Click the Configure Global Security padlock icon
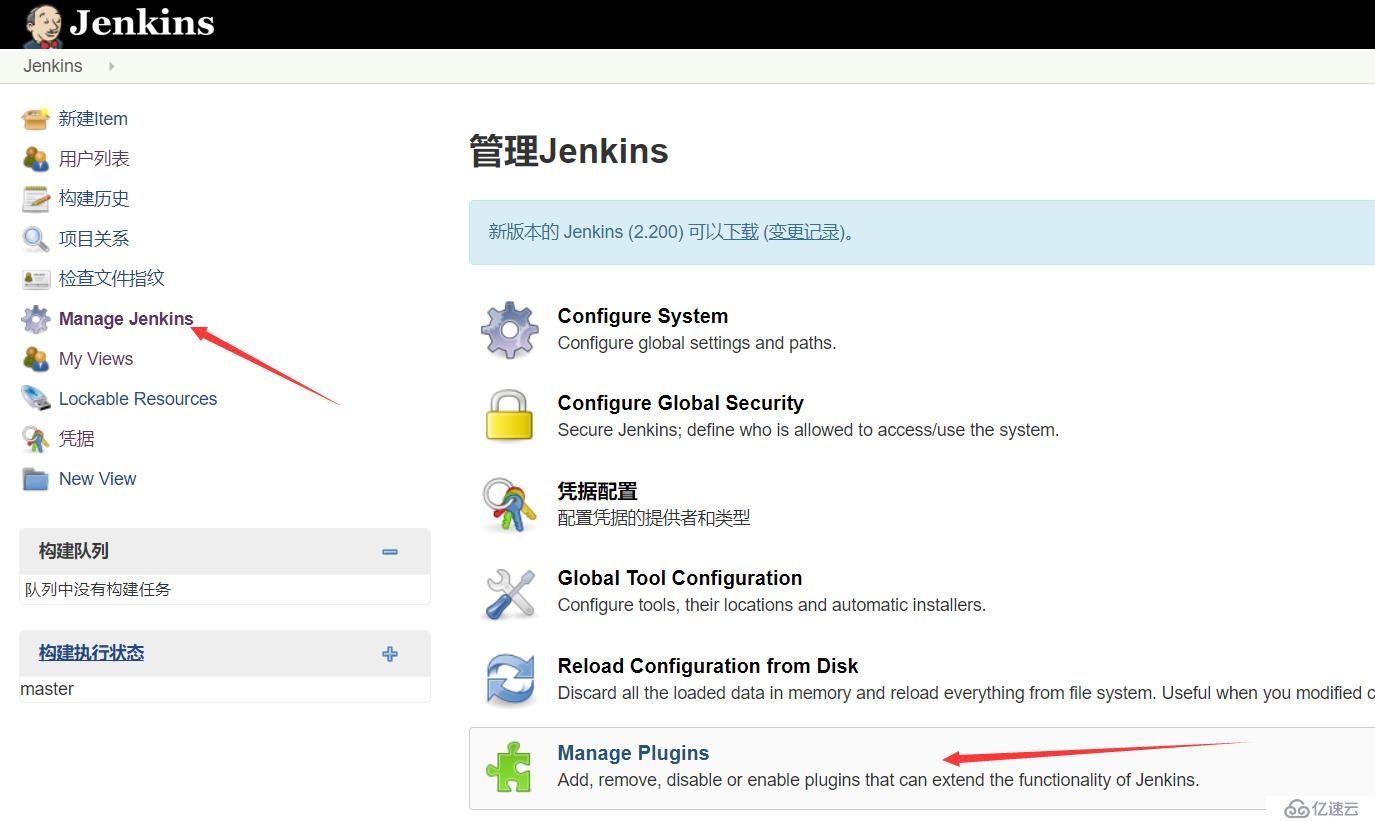This screenshot has width=1375, height=821. [x=510, y=415]
